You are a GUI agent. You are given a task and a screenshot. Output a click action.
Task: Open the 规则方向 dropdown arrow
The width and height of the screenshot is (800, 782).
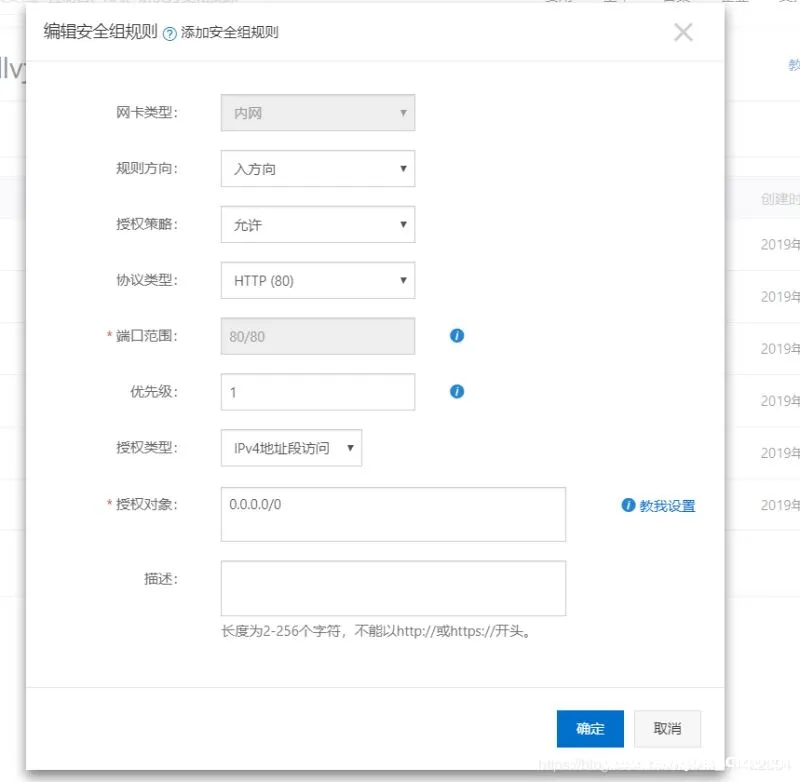pyautogui.click(x=404, y=168)
